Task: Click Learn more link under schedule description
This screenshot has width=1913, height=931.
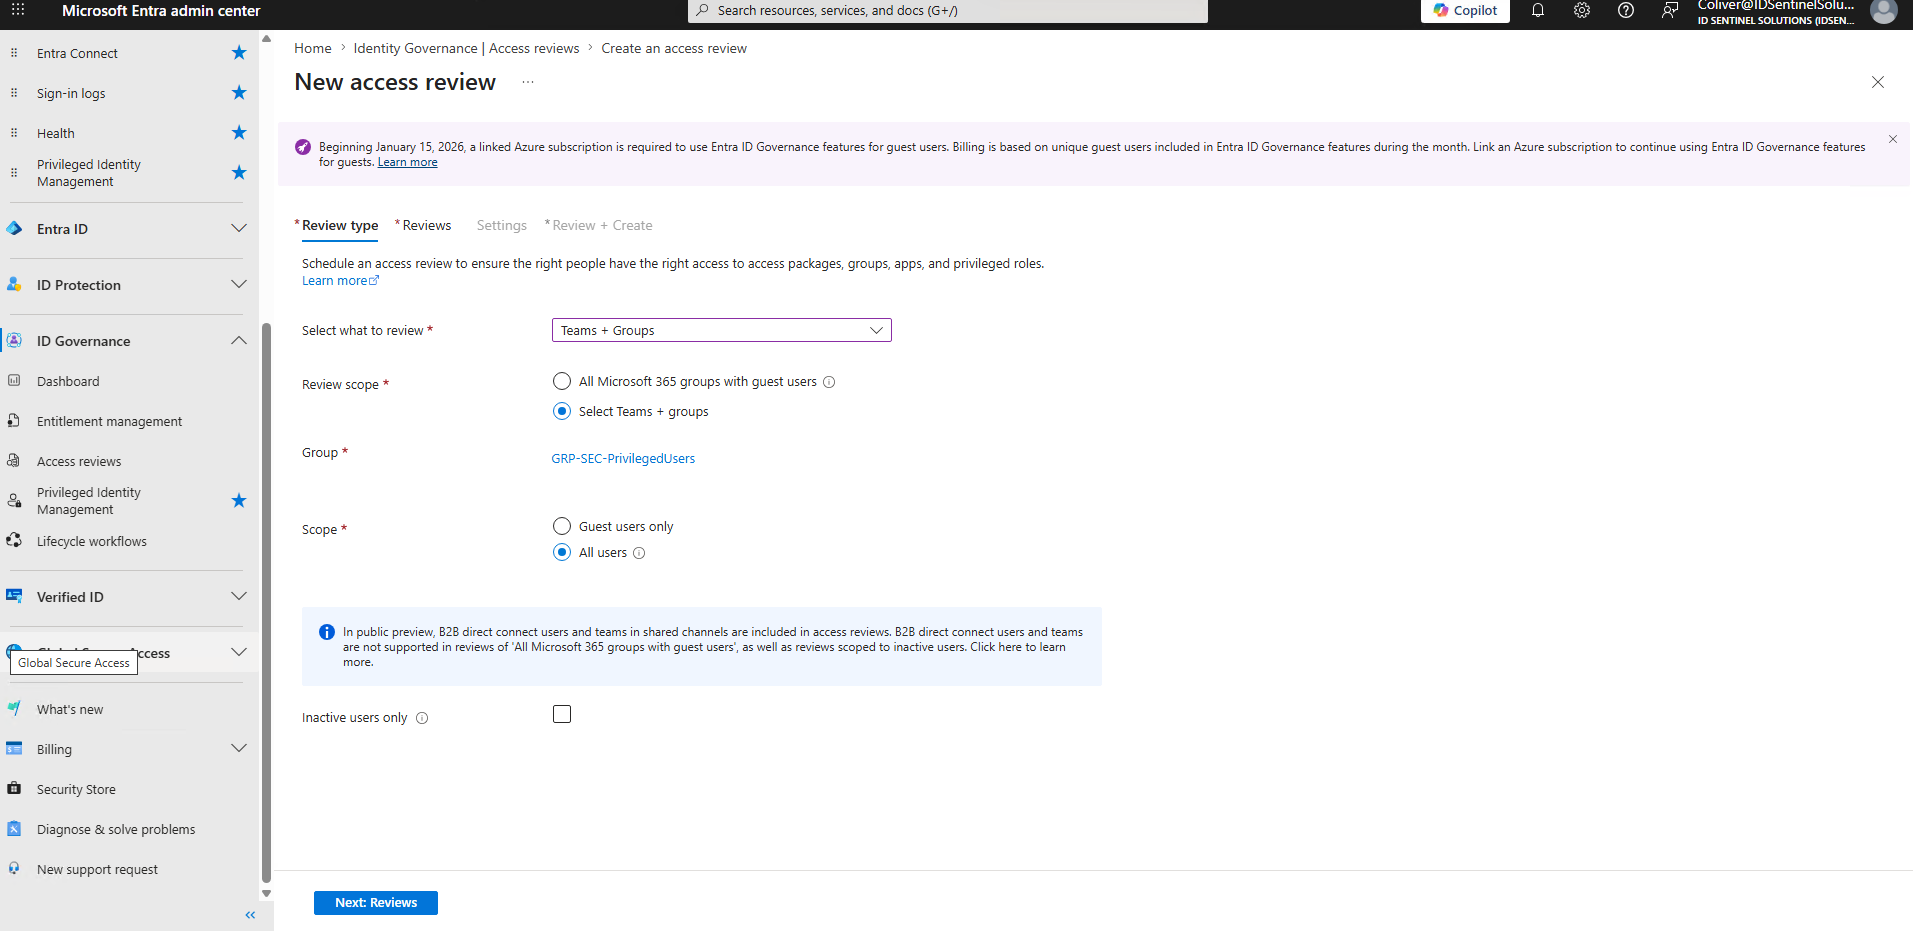Action: click(340, 281)
